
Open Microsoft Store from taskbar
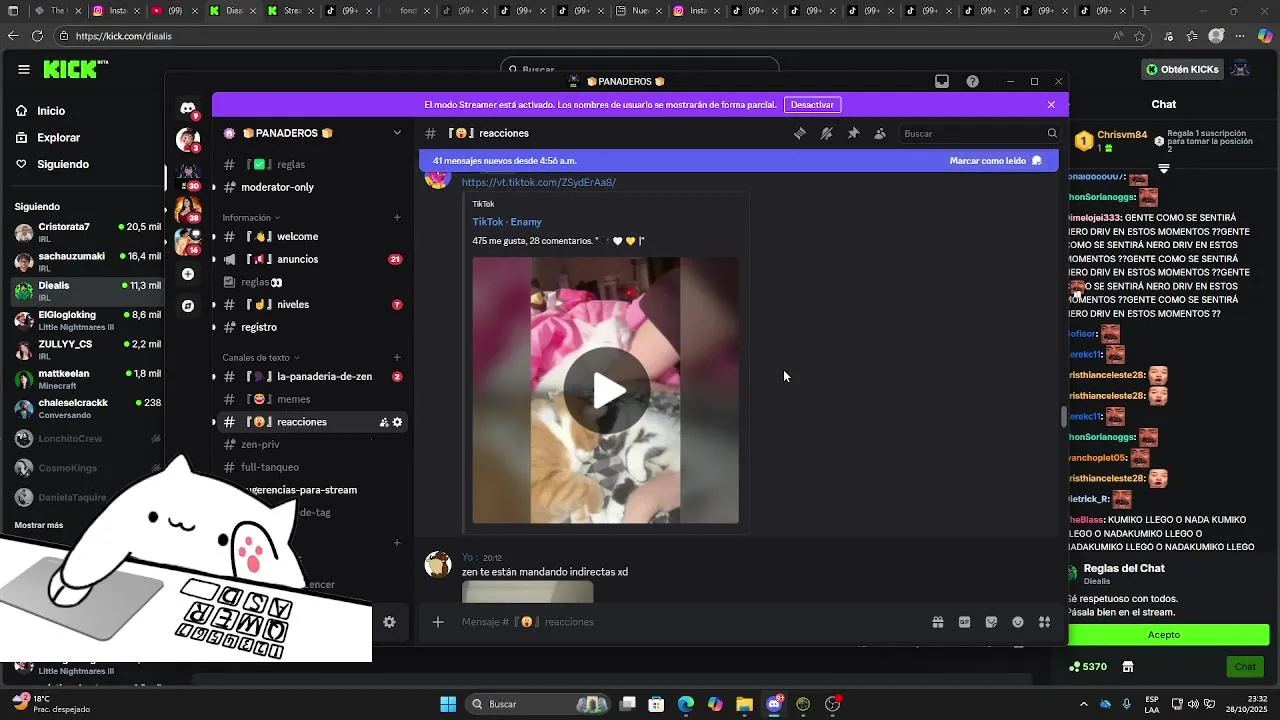(656, 704)
